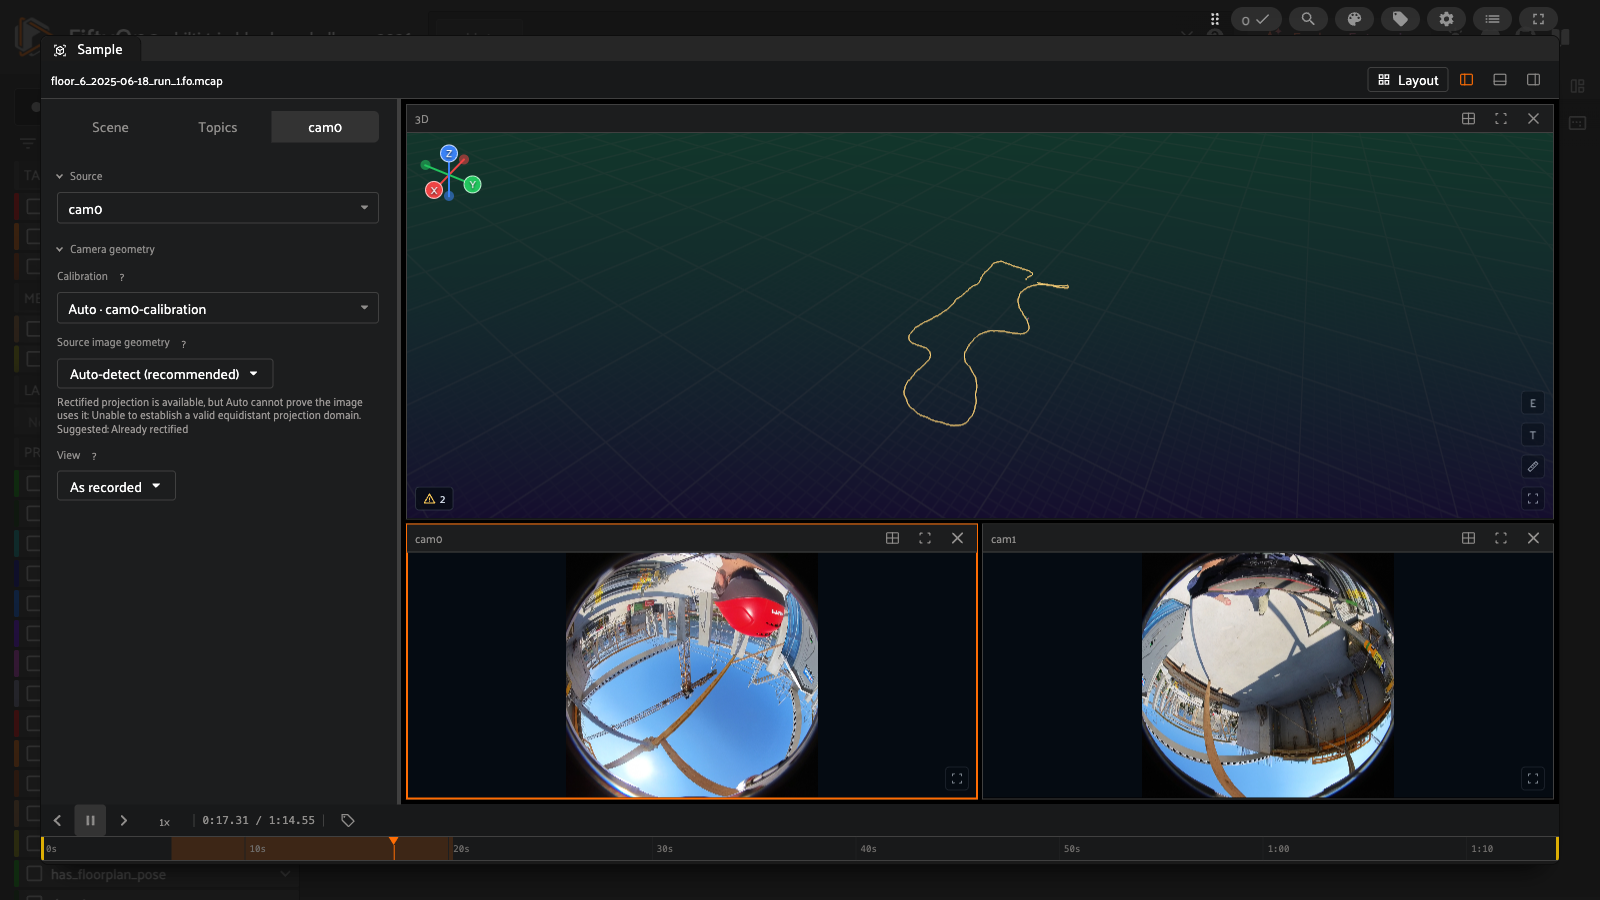Click expand icon overlay on cam1 image
The image size is (1600, 900).
pyautogui.click(x=1533, y=778)
